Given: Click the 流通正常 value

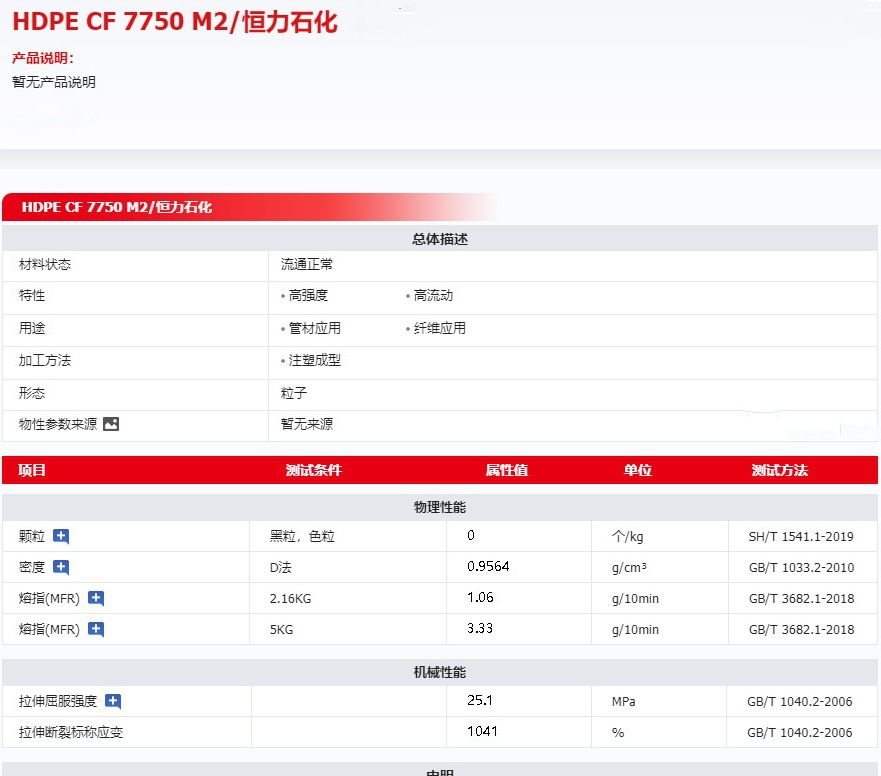Looking at the screenshot, I should click(x=307, y=264).
